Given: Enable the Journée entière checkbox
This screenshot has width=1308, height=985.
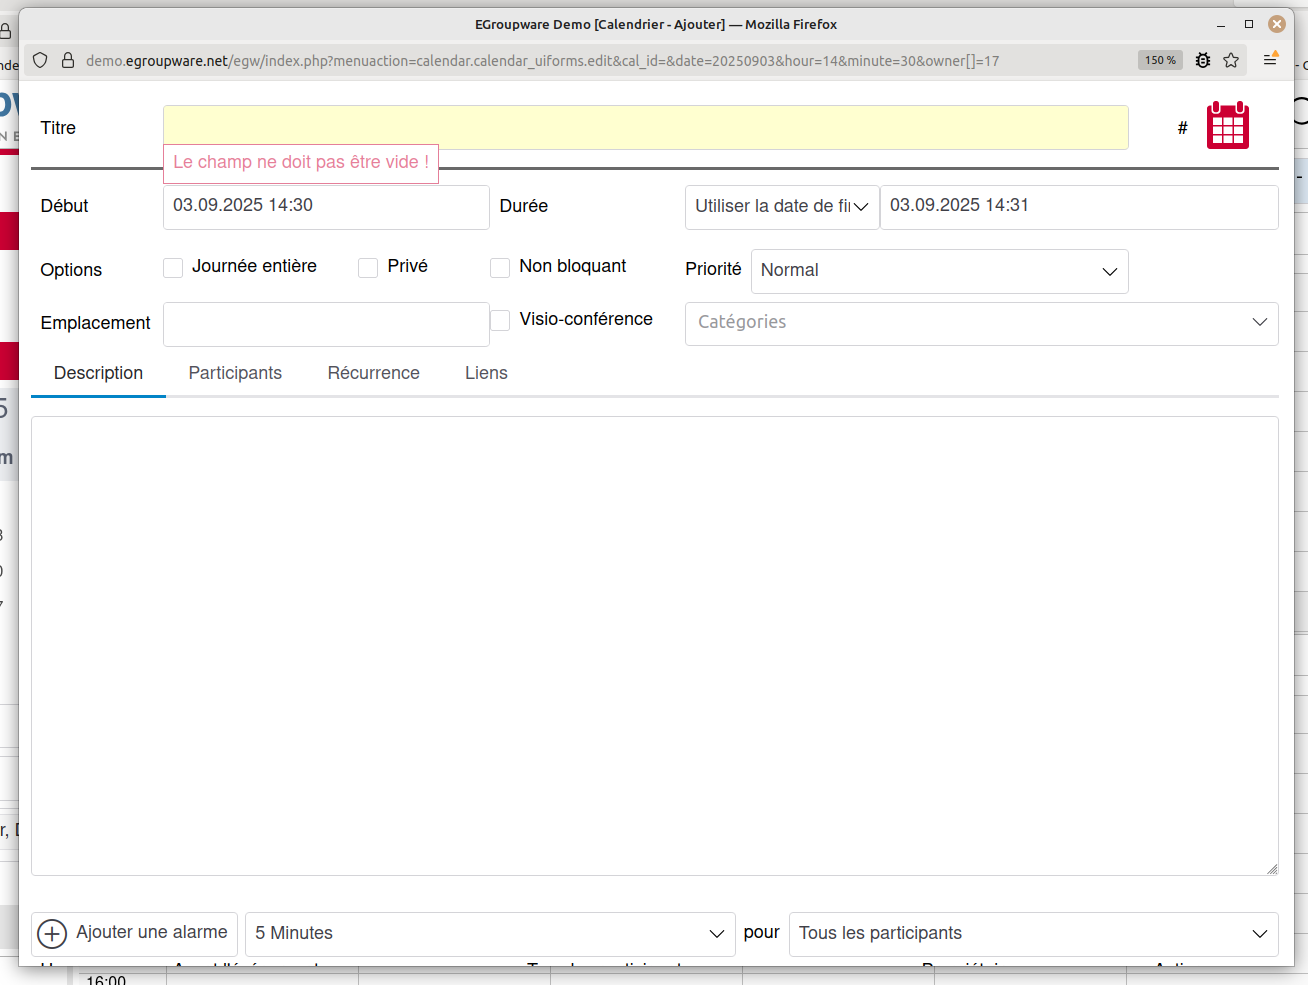Looking at the screenshot, I should (173, 268).
